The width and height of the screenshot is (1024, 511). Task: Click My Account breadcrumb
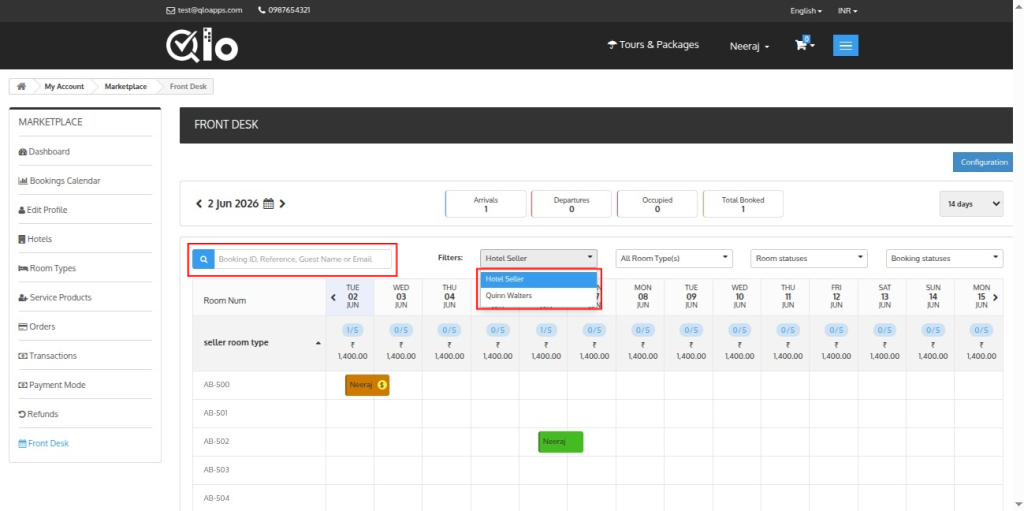[64, 86]
